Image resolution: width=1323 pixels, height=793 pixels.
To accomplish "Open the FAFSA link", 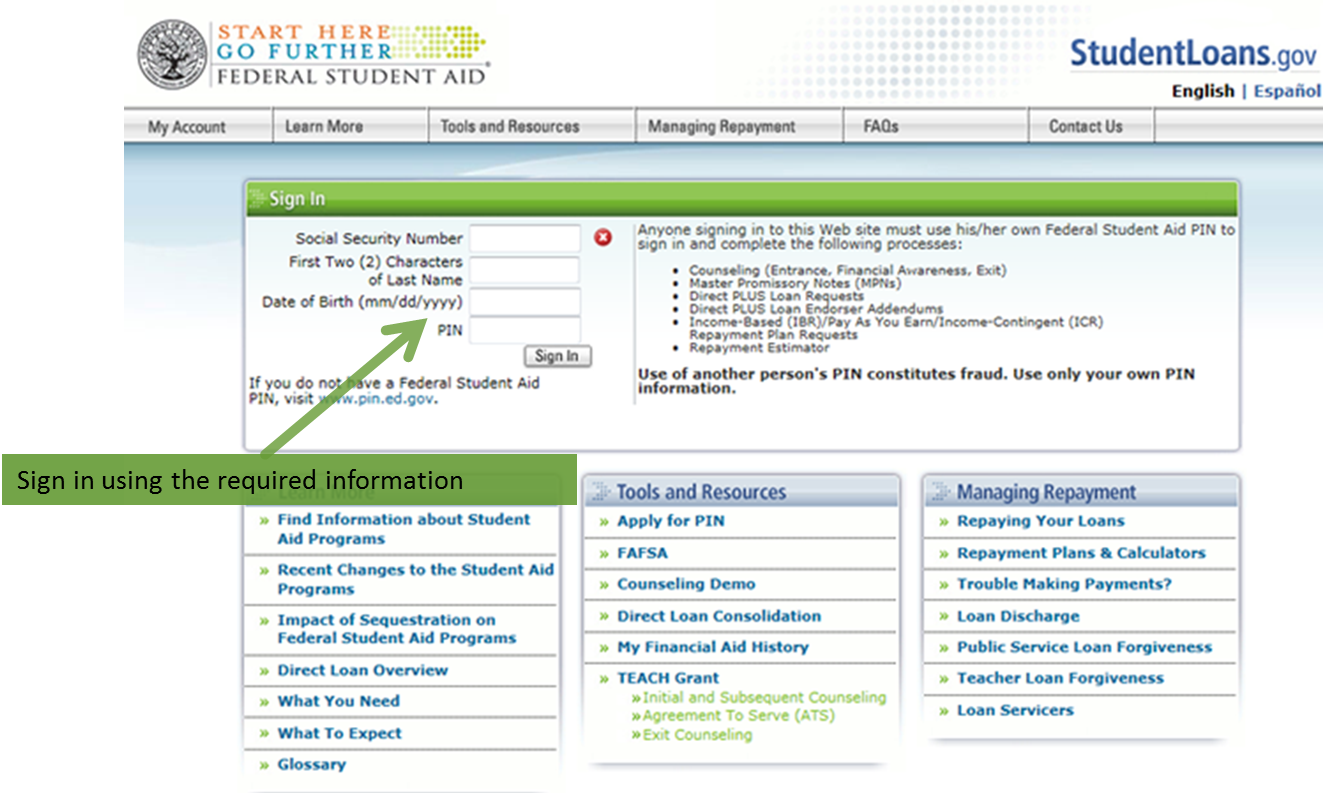I will (x=642, y=552).
